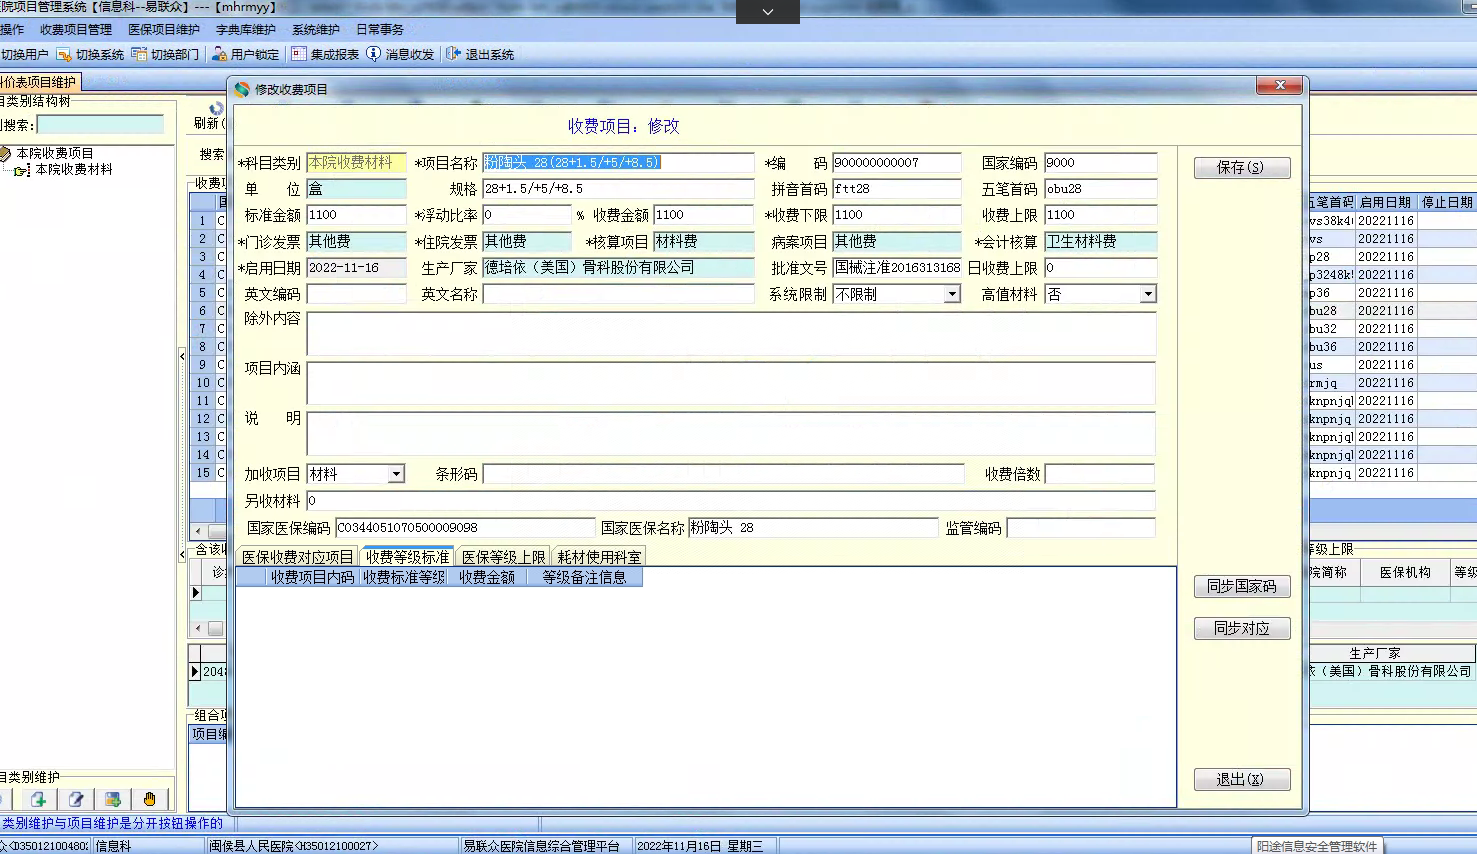The height and width of the screenshot is (854, 1477).
Task: Expand the top-center chevron pull-down handle
Action: click(768, 12)
